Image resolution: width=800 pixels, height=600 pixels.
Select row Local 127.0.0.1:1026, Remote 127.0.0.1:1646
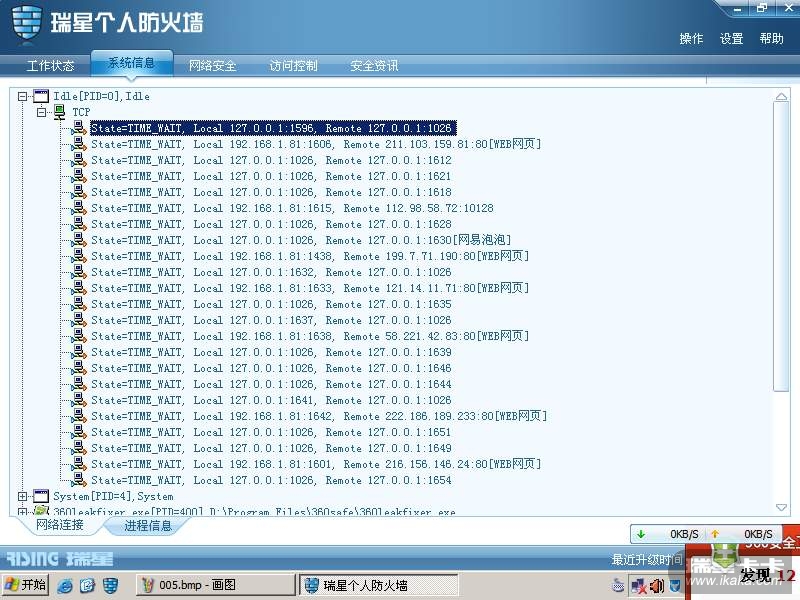coord(271,368)
